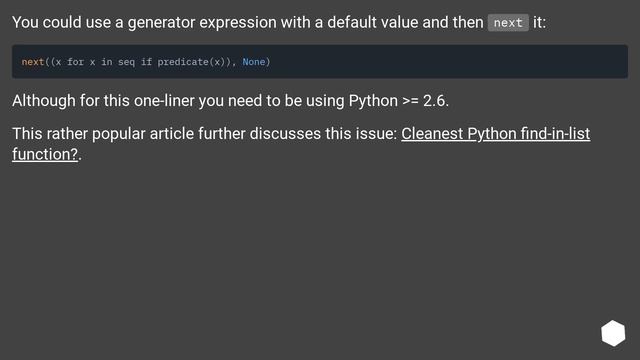Viewport: 640px width, 360px height.
Task: Click the inline 'next' code tag
Action: [508, 23]
